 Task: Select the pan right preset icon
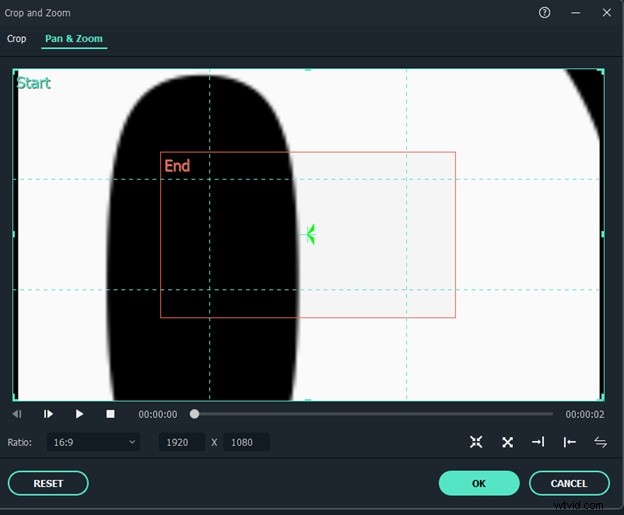(x=538, y=442)
